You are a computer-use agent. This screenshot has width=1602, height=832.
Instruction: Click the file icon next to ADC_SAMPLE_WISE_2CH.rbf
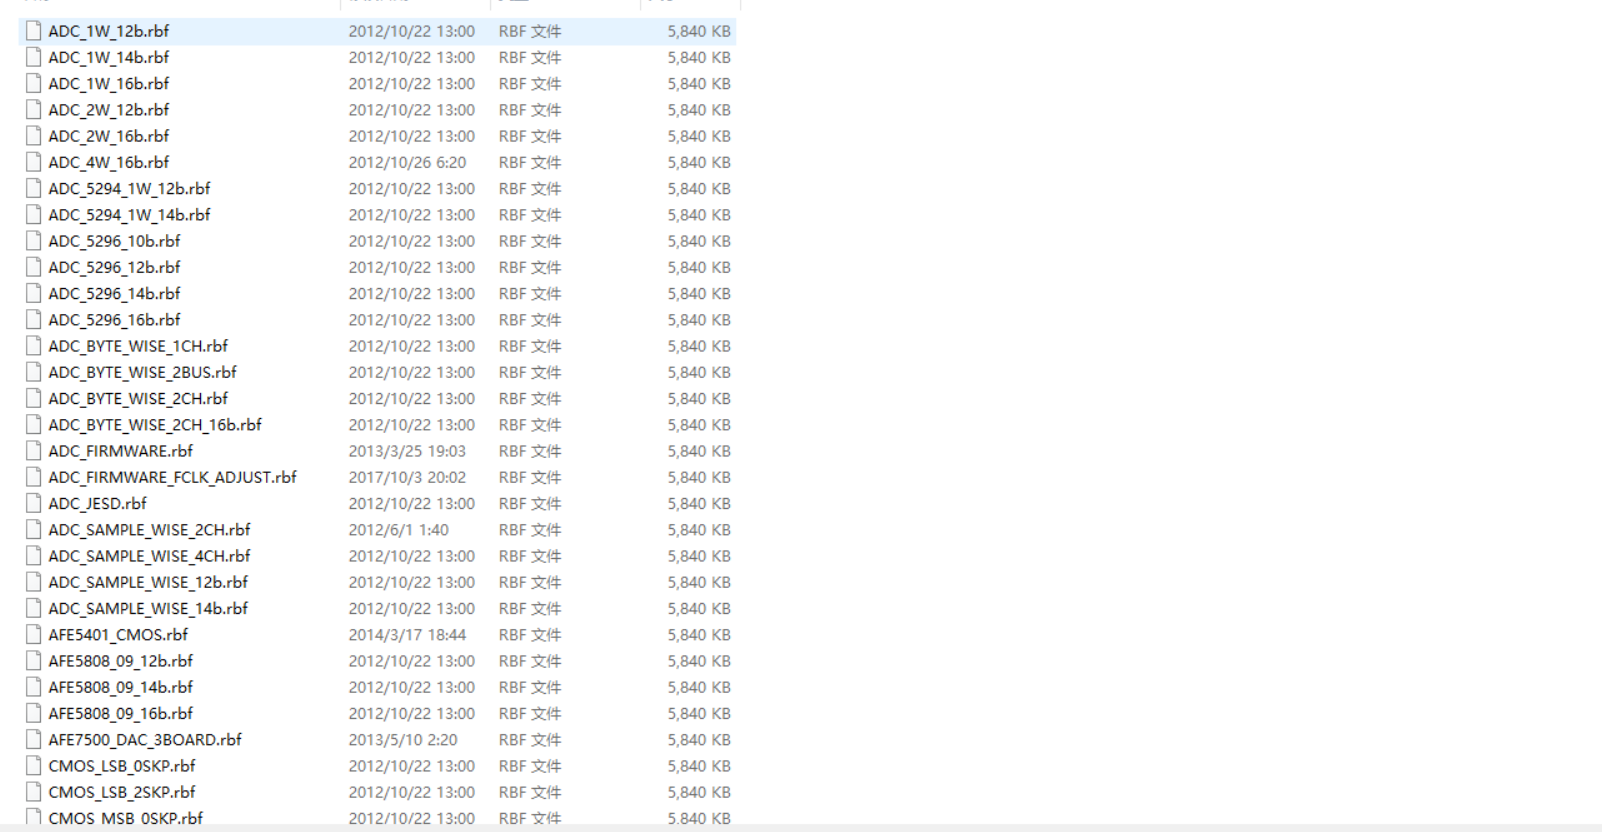(34, 530)
